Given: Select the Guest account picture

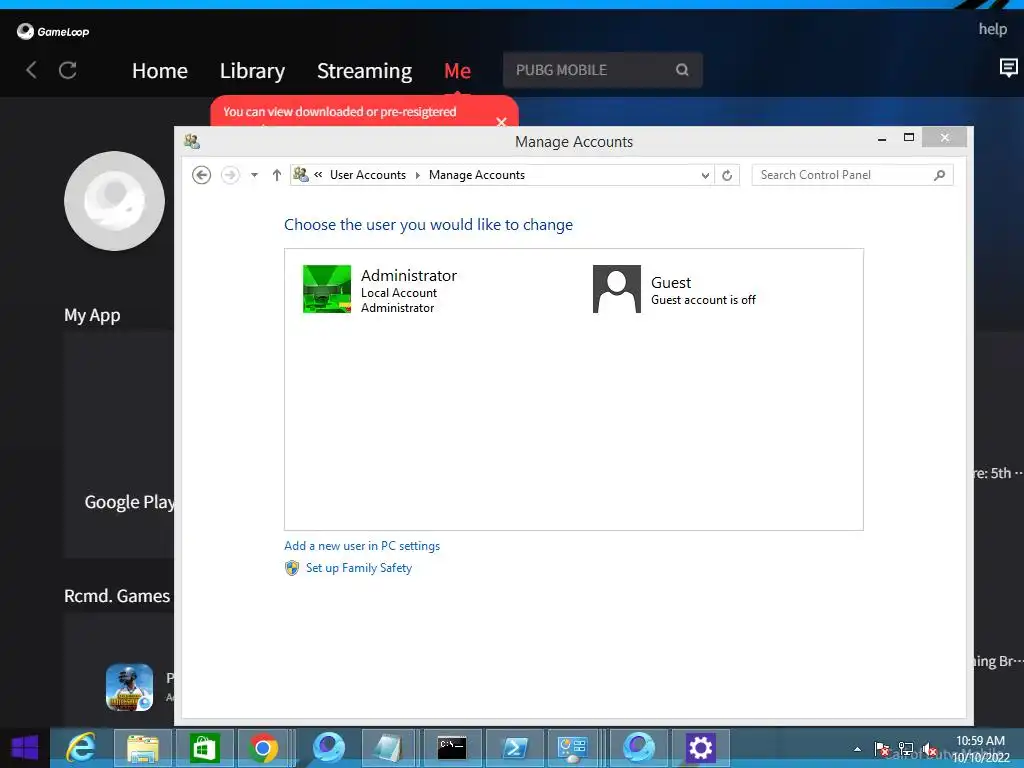Looking at the screenshot, I should (616, 289).
